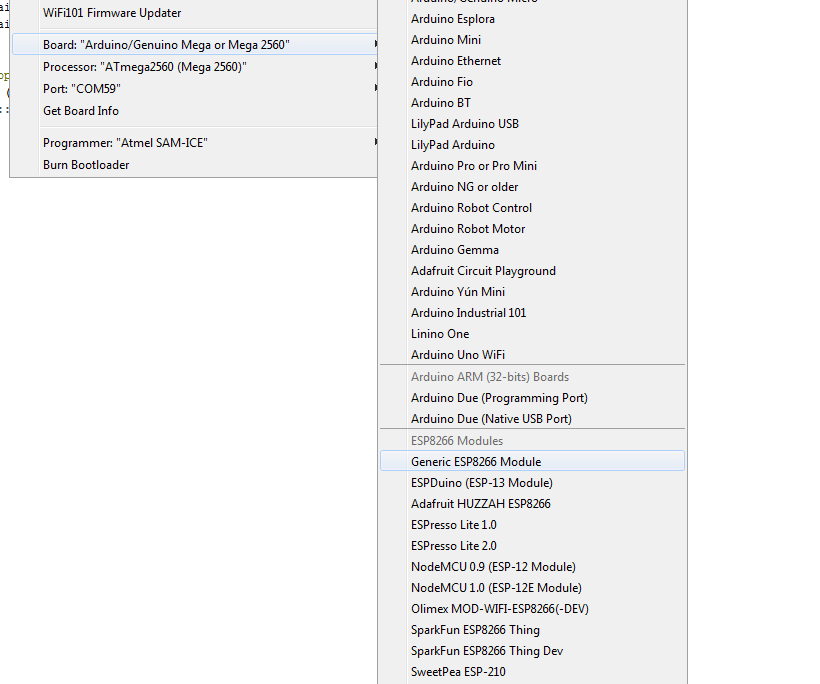
Task: Select Olimex MOD-WIFI-ESP8266(-DEV) board
Action: [x=532, y=609]
